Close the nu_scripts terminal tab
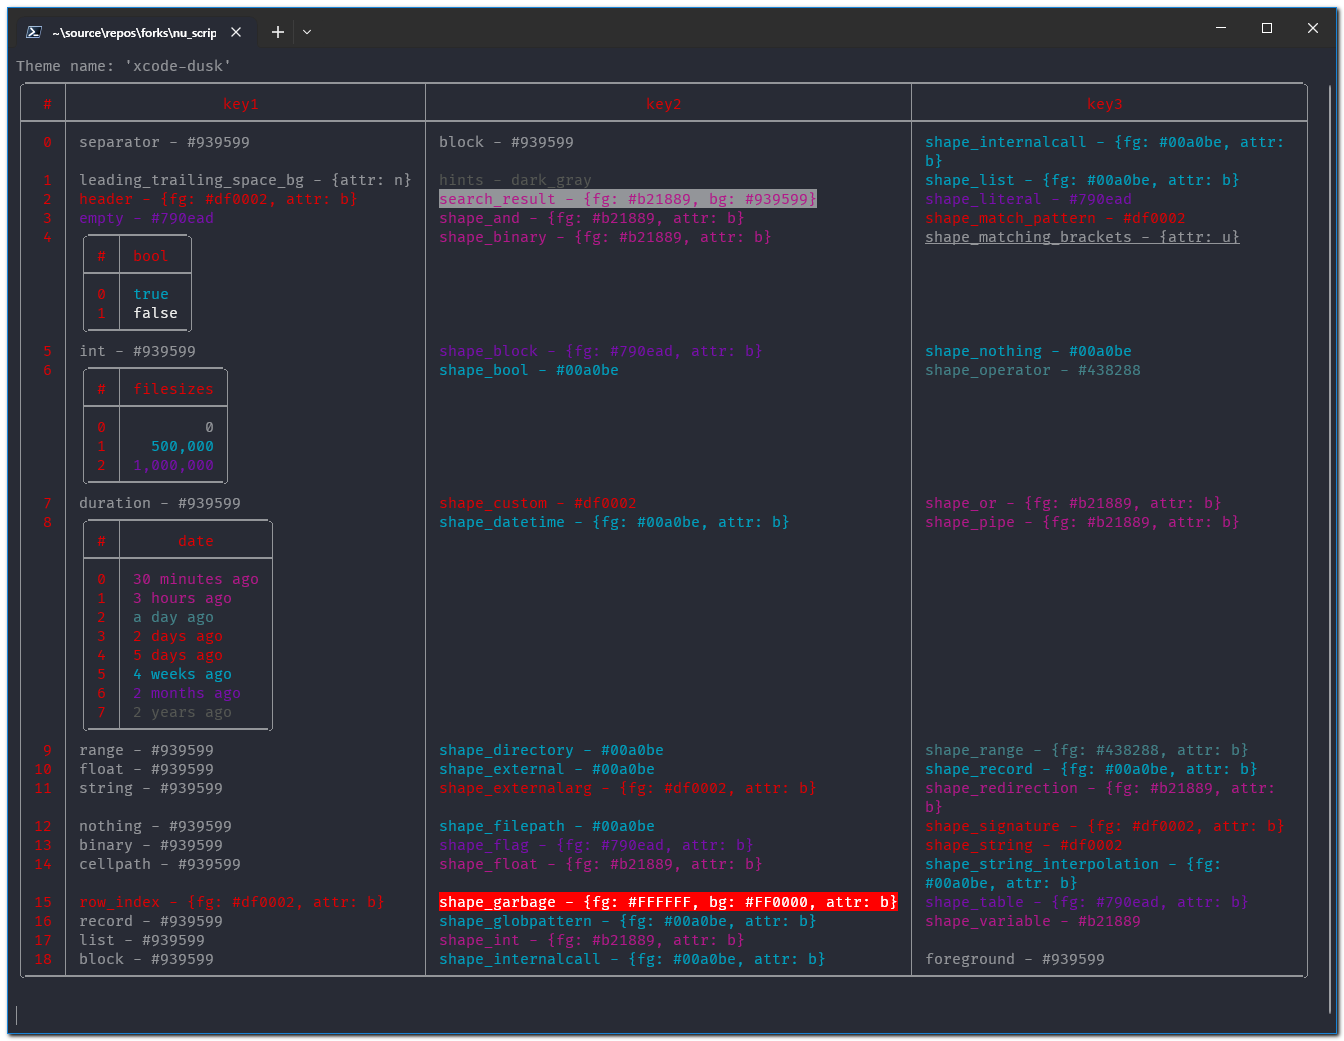1344x1041 pixels. pyautogui.click(x=236, y=32)
